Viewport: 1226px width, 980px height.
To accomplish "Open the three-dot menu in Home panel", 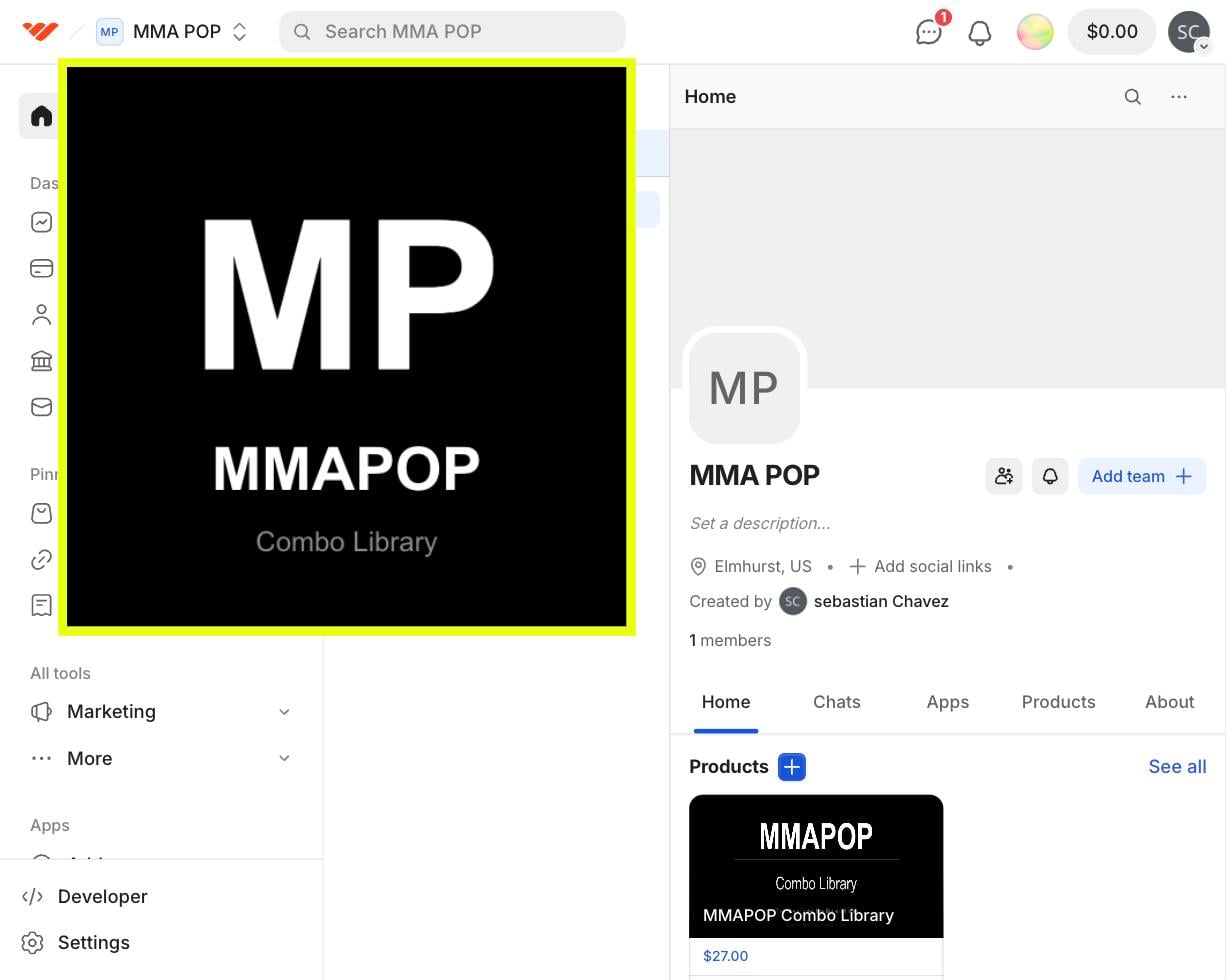I will 1179,97.
